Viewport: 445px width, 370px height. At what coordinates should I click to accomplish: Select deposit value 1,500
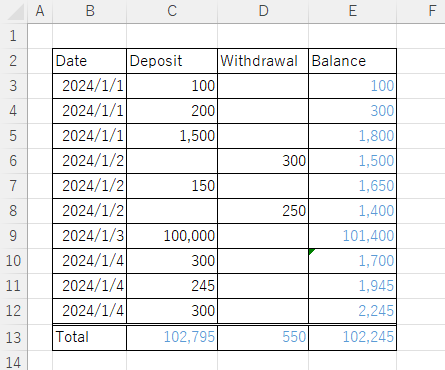click(172, 136)
